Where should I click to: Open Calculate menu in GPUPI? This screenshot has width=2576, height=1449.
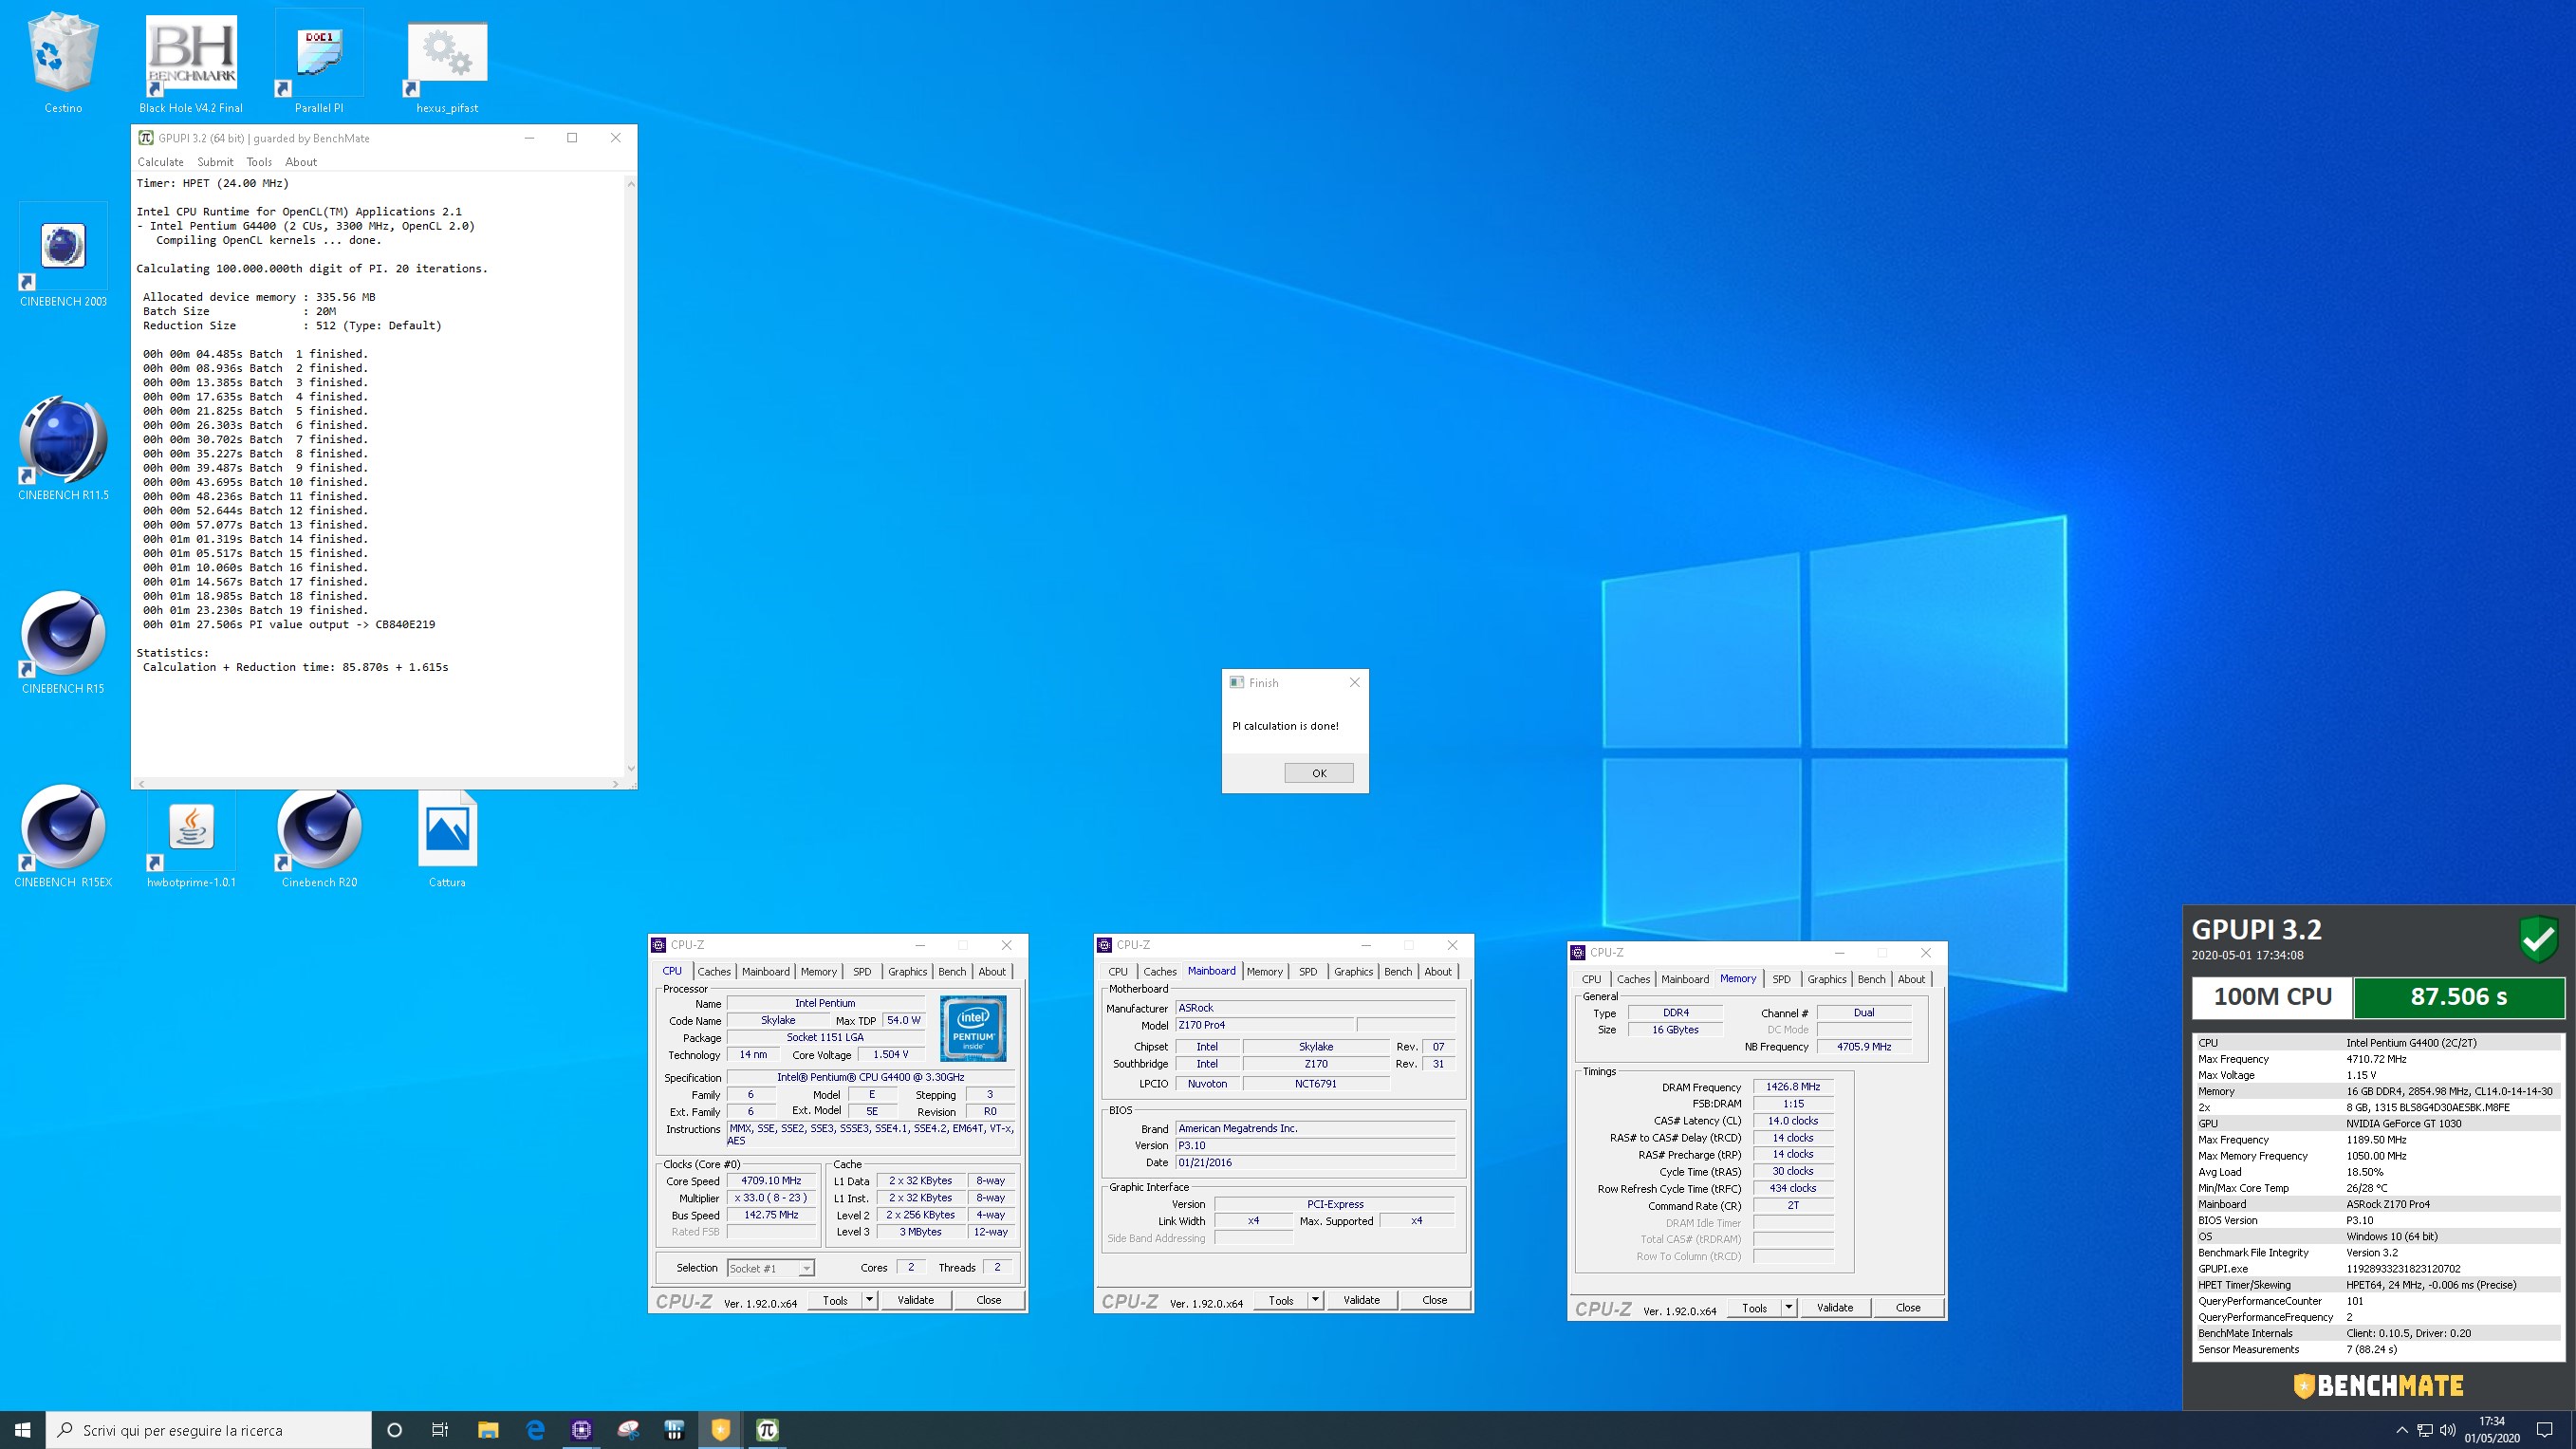pos(160,162)
